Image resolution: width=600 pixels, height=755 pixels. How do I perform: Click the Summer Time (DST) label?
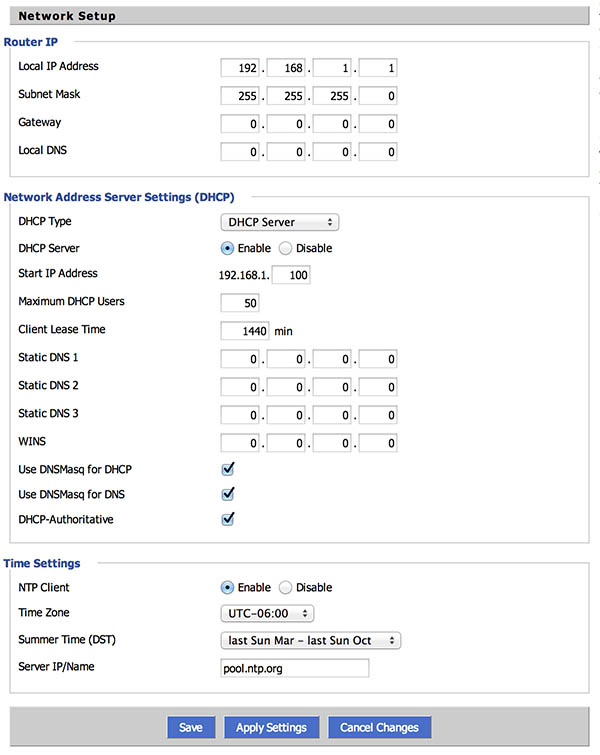67,640
